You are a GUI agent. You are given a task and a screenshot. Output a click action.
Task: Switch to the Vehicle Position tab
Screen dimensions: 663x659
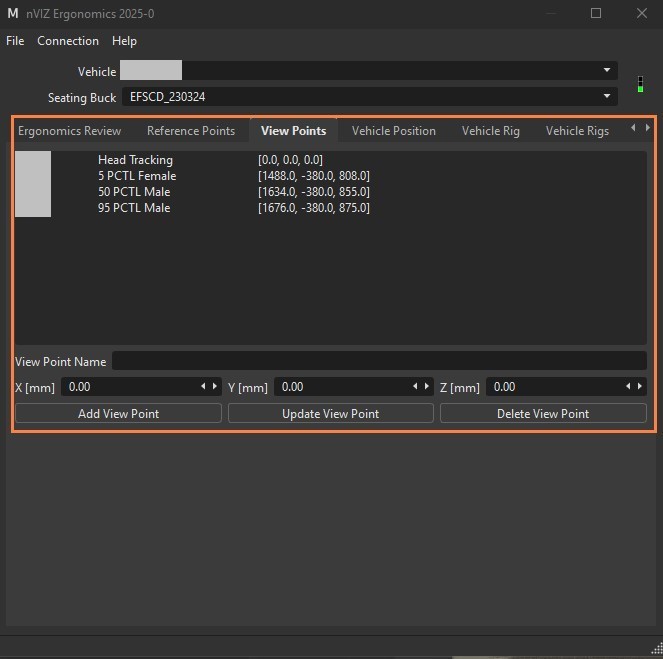394,131
